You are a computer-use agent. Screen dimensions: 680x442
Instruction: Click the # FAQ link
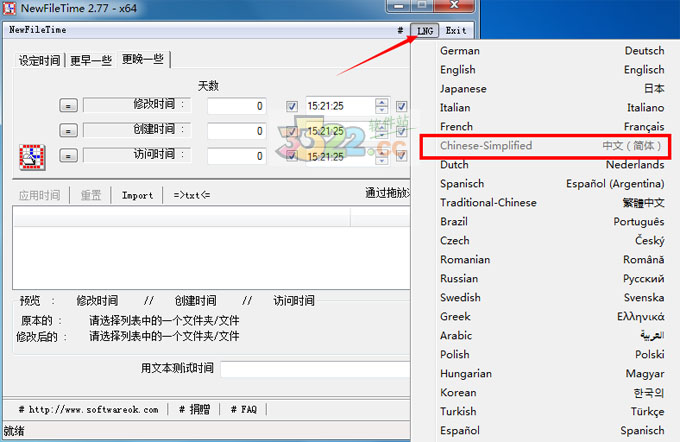(x=244, y=409)
